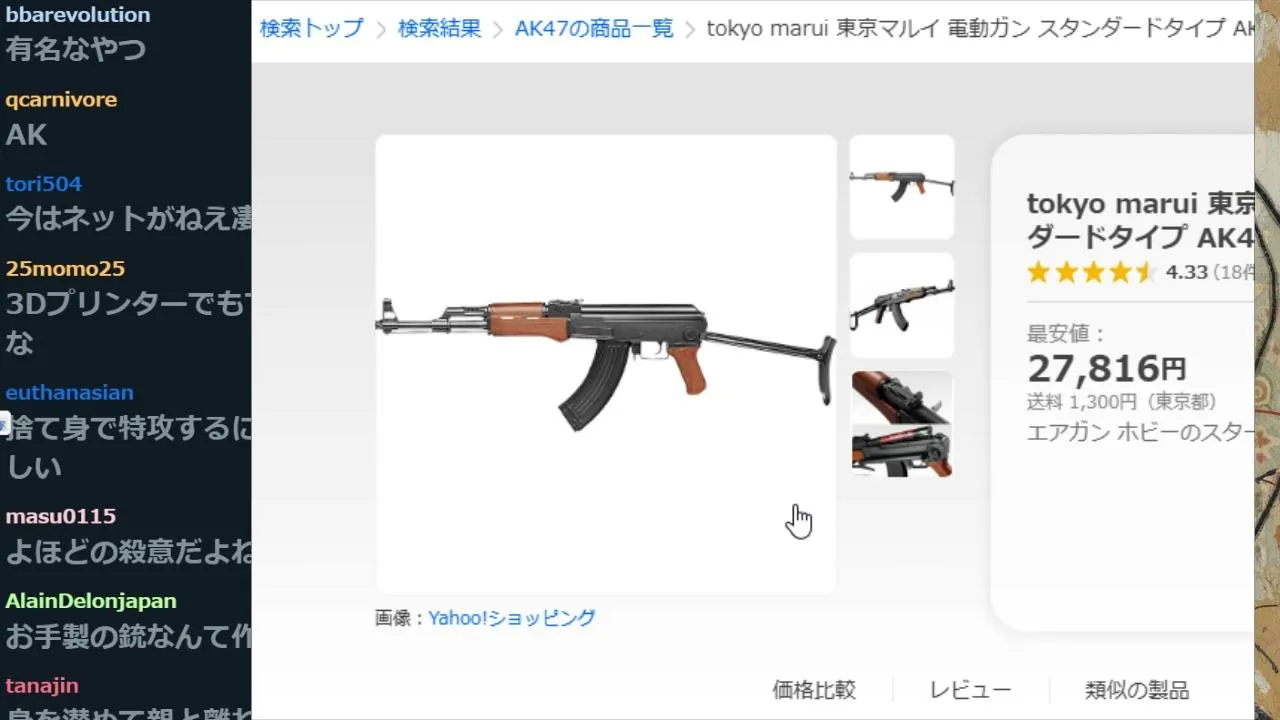Click the breadcrumb chevron after 検索トップ
Viewport: 1280px width, 720px height.
coord(381,29)
